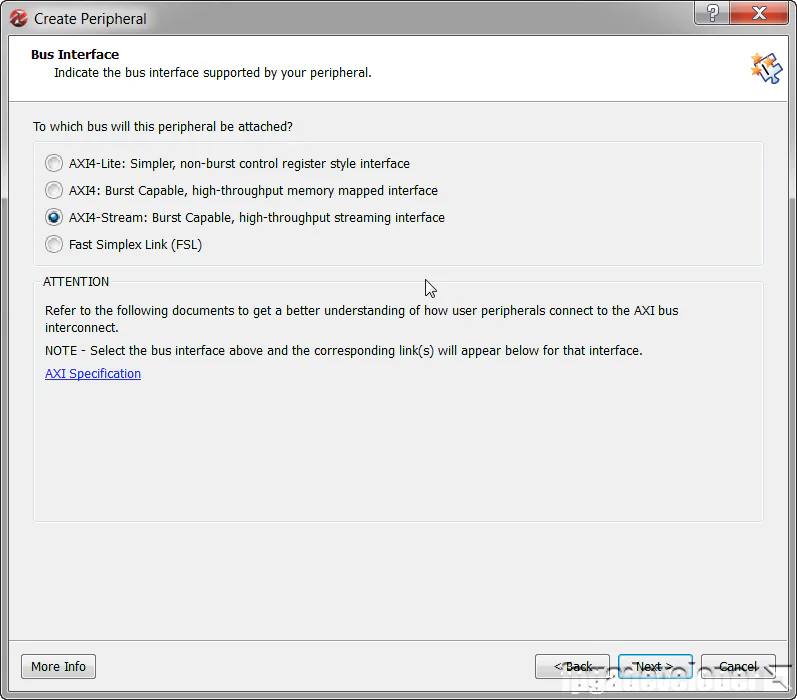Proceed by clicking Next
Image resolution: width=797 pixels, height=700 pixels.
(x=655, y=667)
